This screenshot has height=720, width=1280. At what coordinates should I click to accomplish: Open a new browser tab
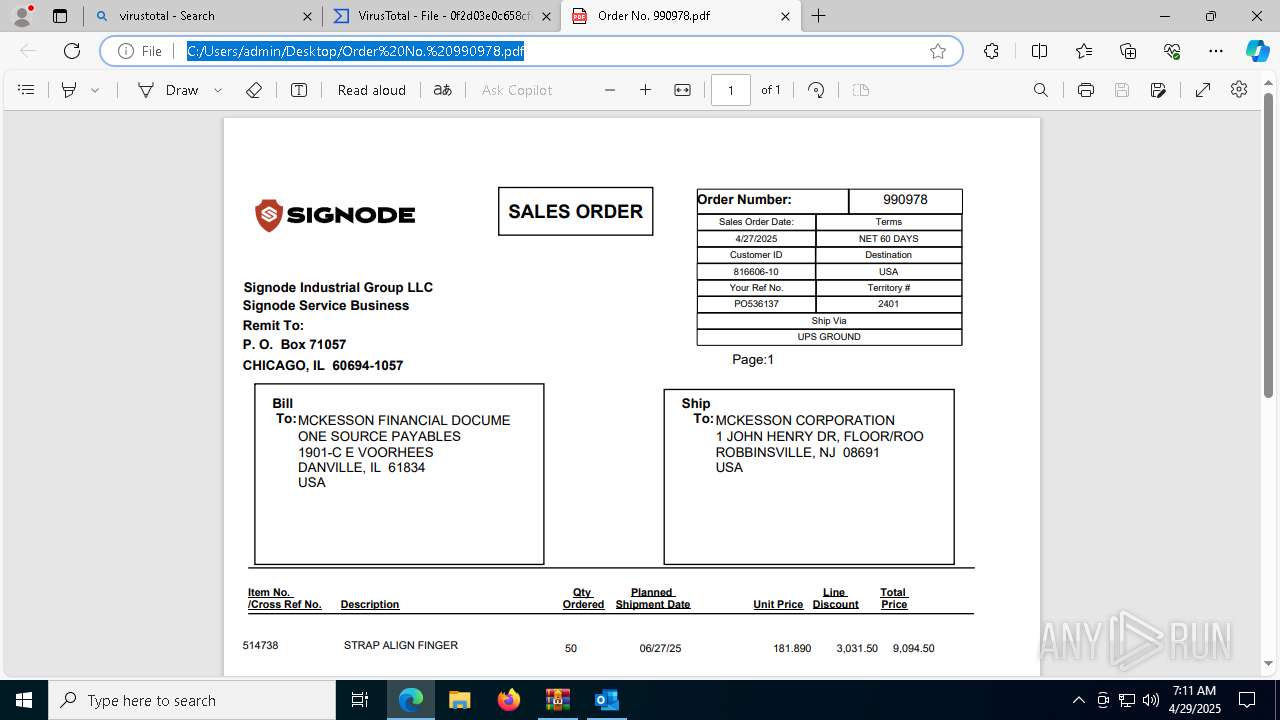point(819,16)
